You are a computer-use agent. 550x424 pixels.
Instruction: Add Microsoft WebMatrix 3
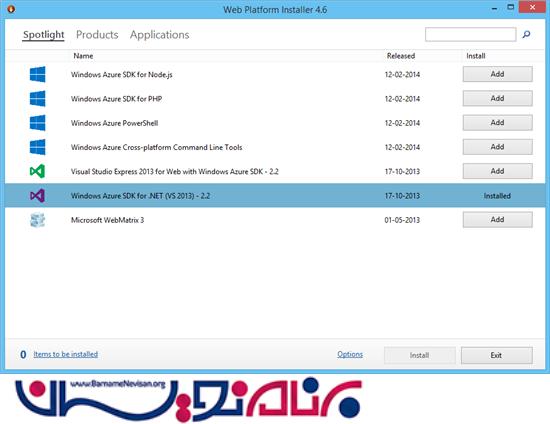click(497, 220)
